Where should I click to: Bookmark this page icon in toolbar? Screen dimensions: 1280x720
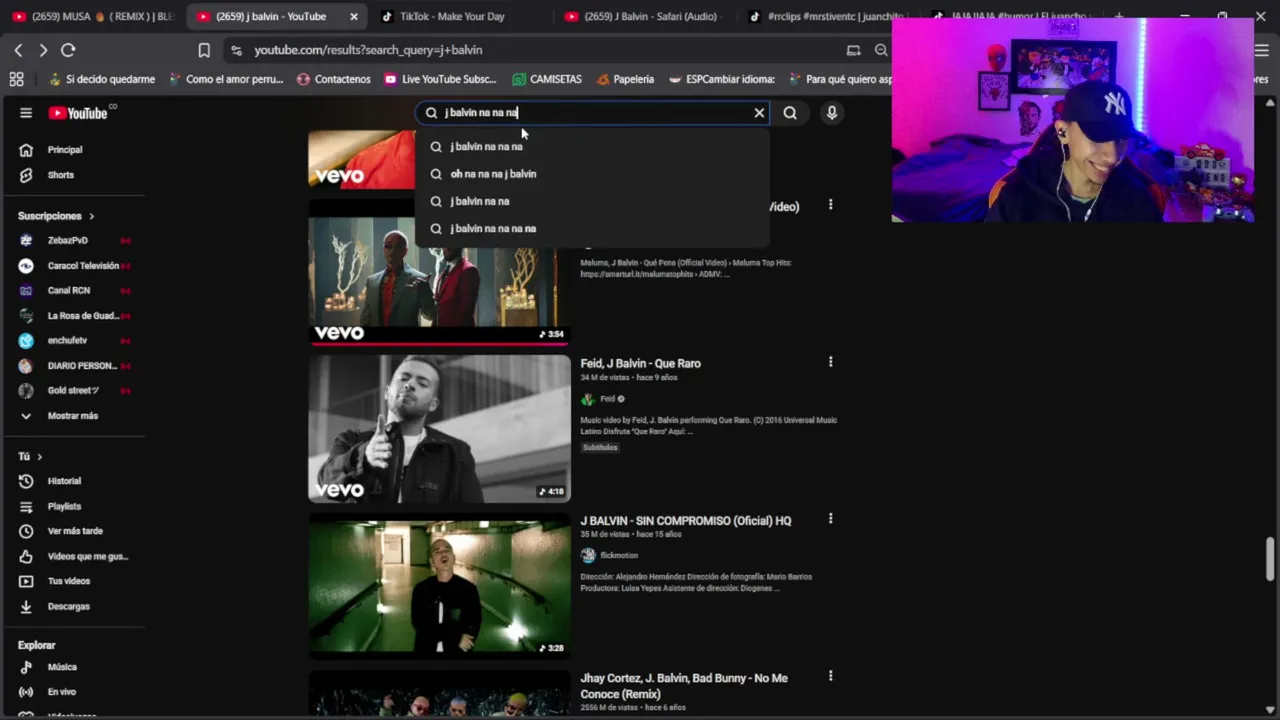[x=204, y=50]
